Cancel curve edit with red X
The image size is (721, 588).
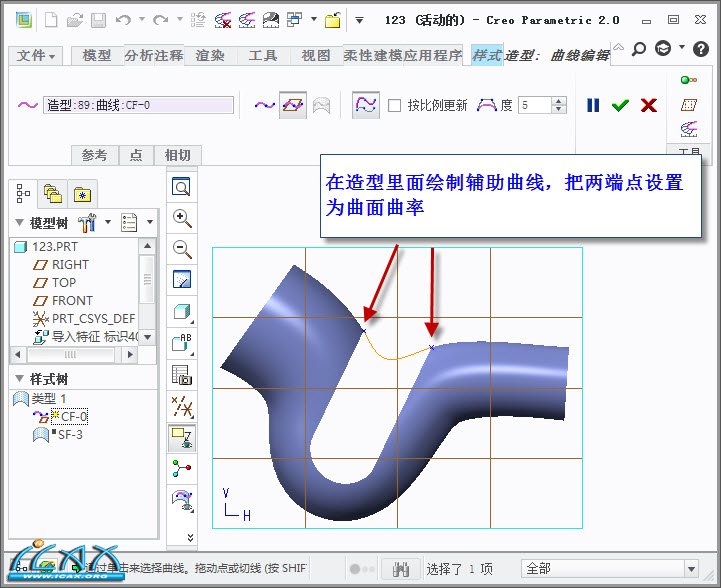[x=649, y=105]
